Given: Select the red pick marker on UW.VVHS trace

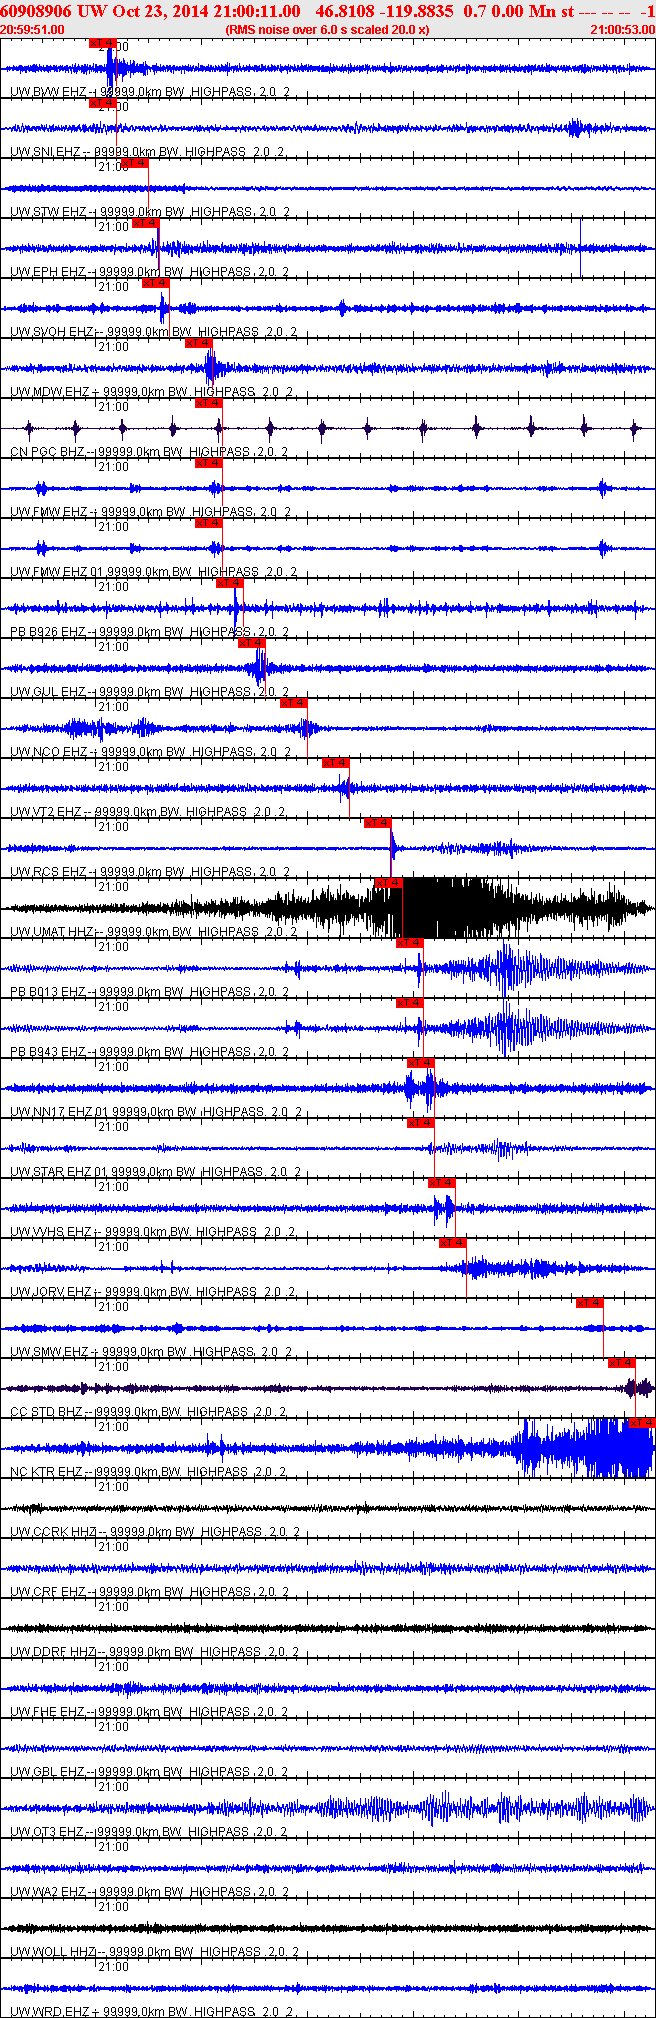Looking at the screenshot, I should click(442, 1183).
